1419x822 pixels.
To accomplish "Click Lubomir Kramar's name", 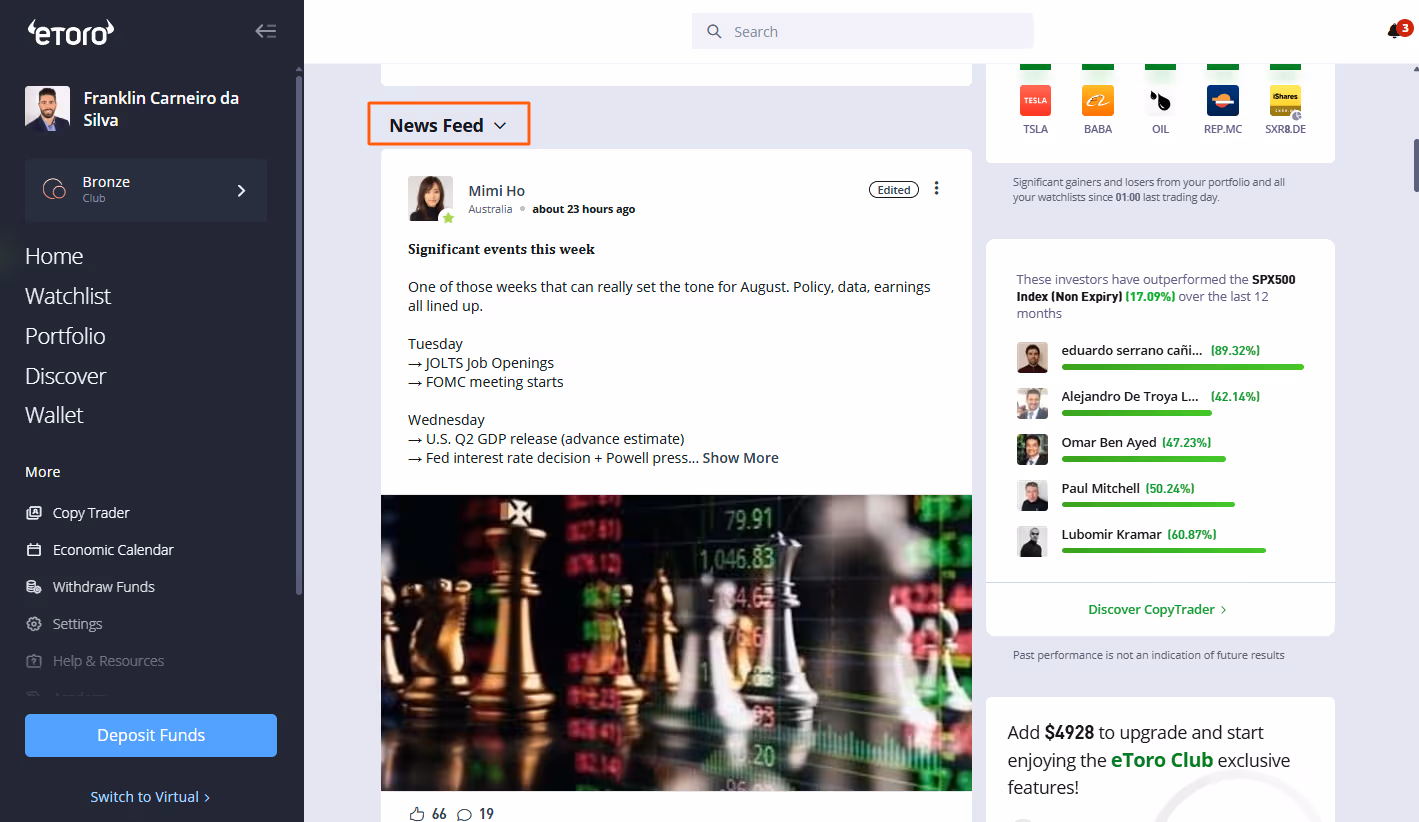I will click(x=1111, y=534).
